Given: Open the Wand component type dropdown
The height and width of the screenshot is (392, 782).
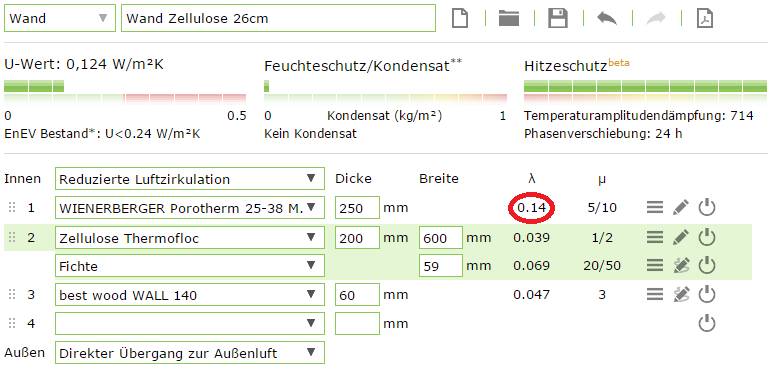Looking at the screenshot, I should pyautogui.click(x=60, y=18).
